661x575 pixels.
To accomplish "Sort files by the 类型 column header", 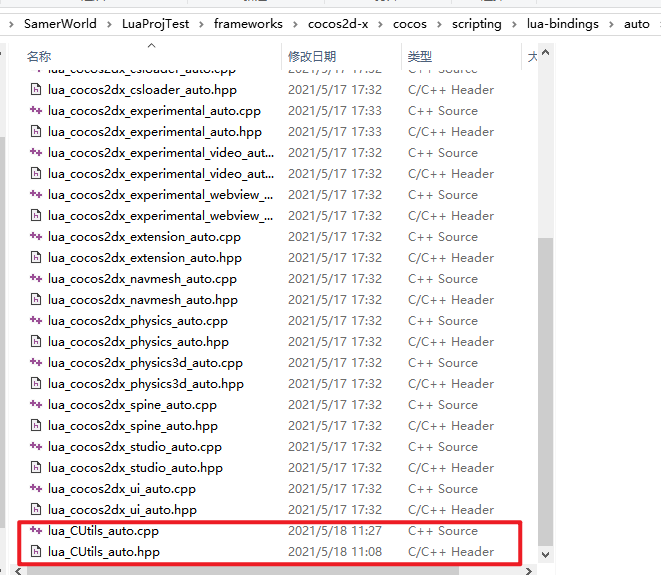I will pos(420,58).
